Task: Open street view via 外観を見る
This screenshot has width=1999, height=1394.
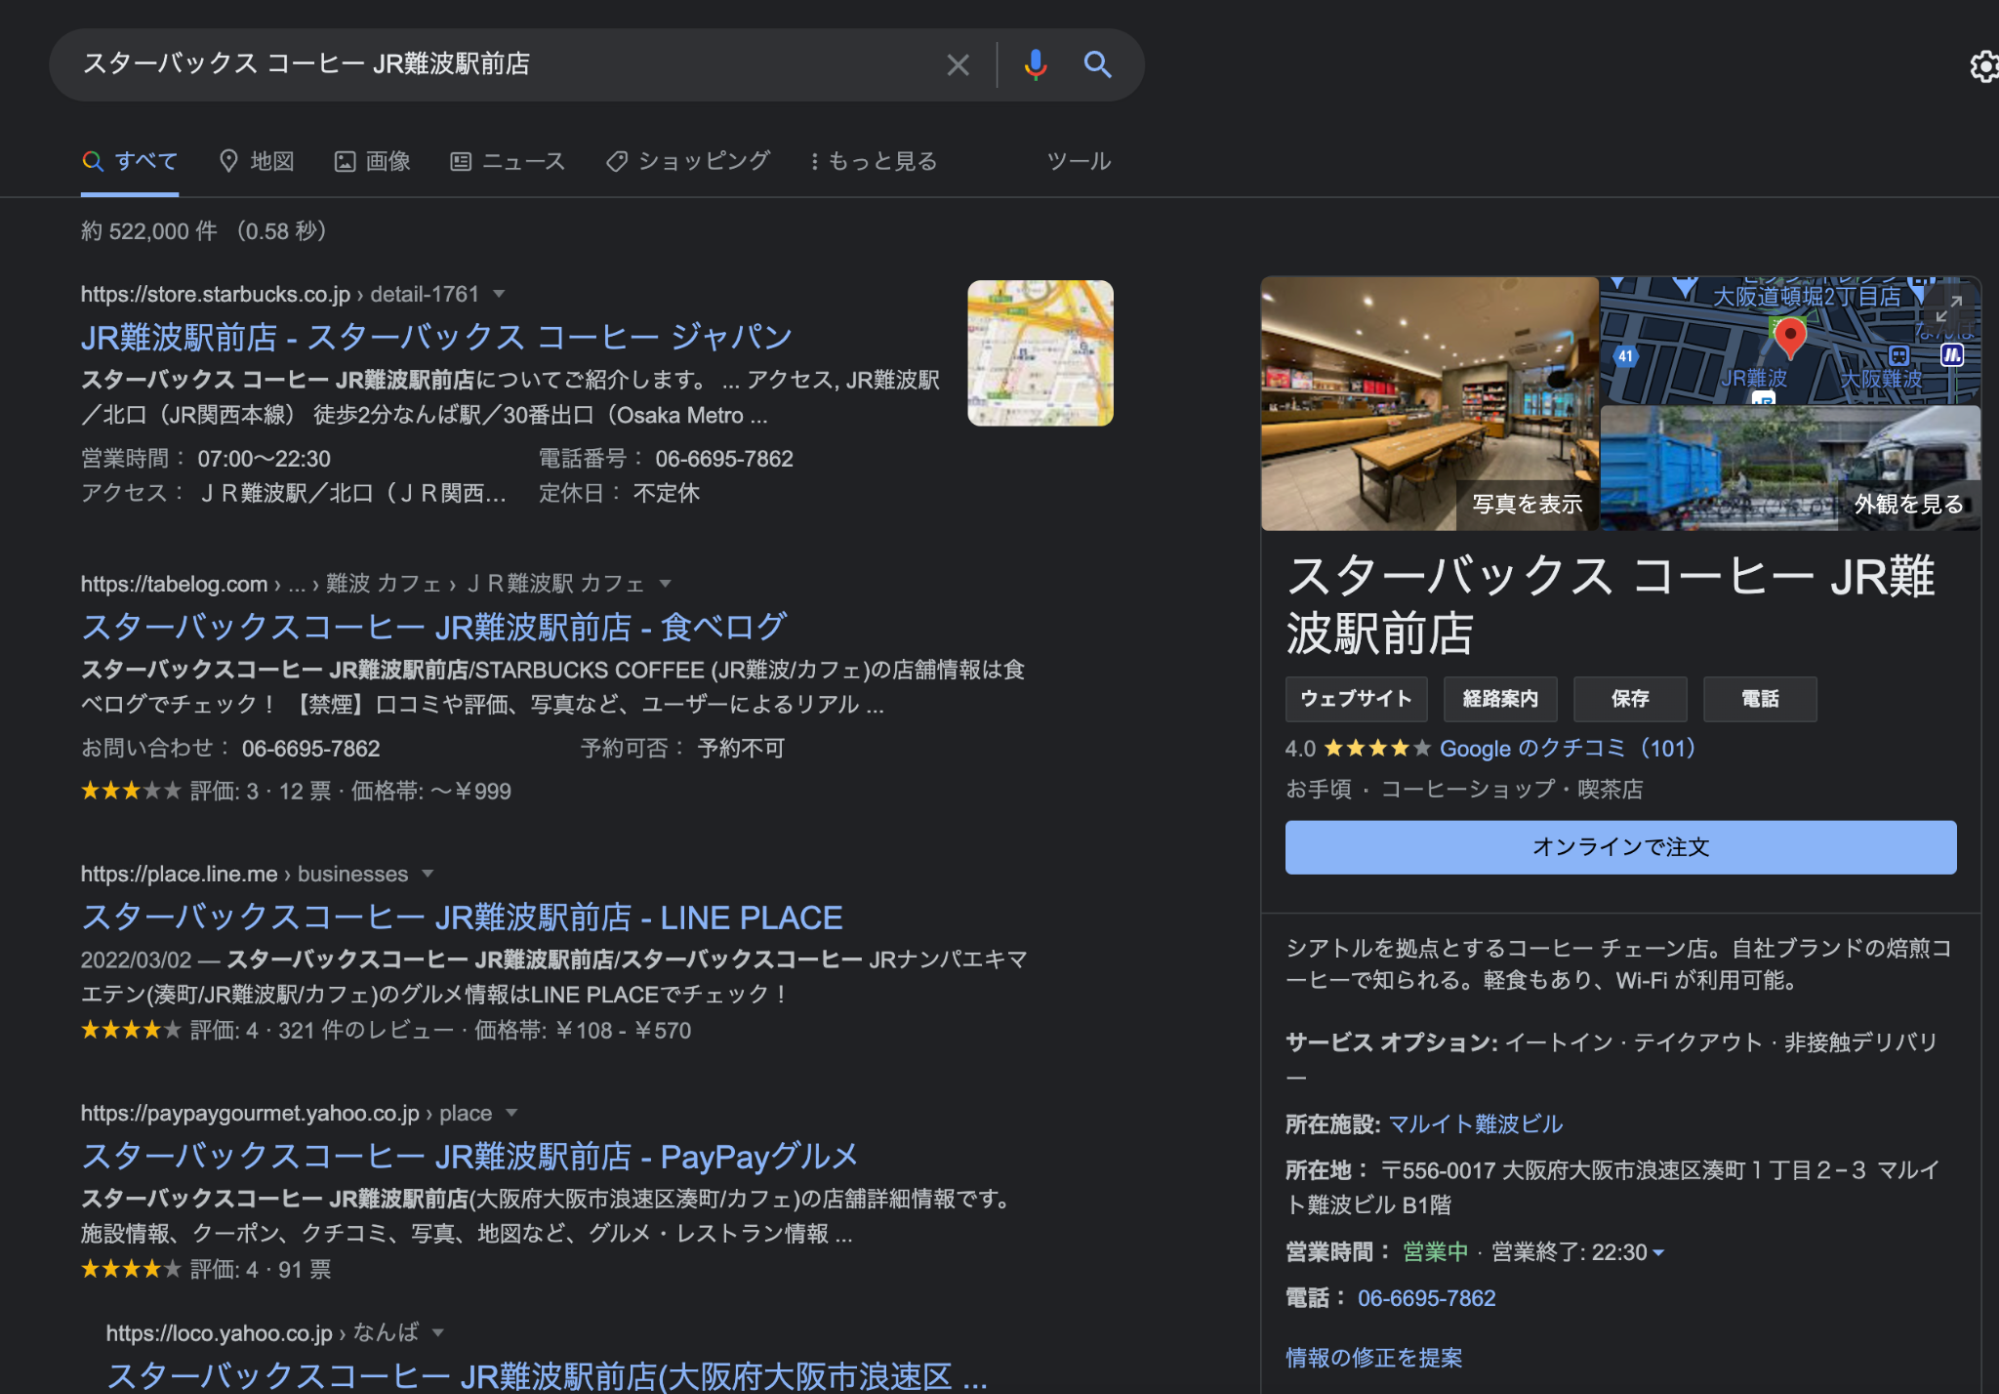Action: pos(1909,504)
